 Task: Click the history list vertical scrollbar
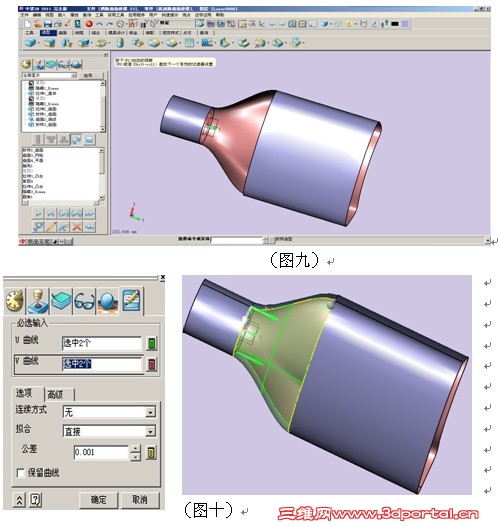pyautogui.click(x=101, y=174)
